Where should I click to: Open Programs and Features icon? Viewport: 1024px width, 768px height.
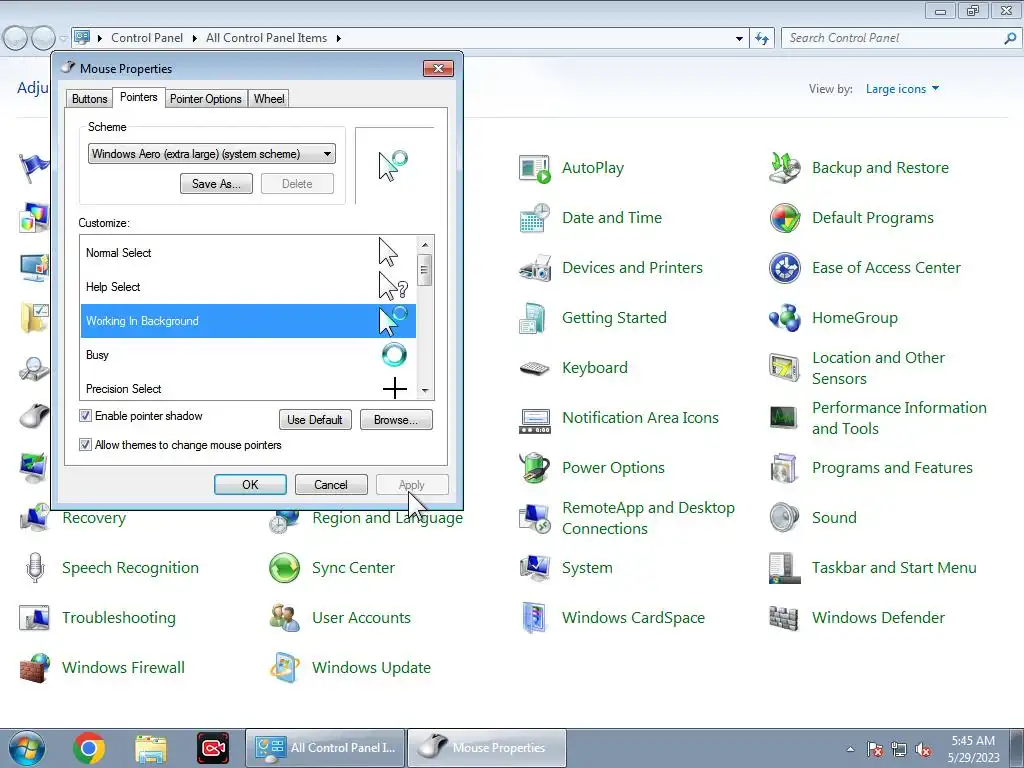coord(784,468)
